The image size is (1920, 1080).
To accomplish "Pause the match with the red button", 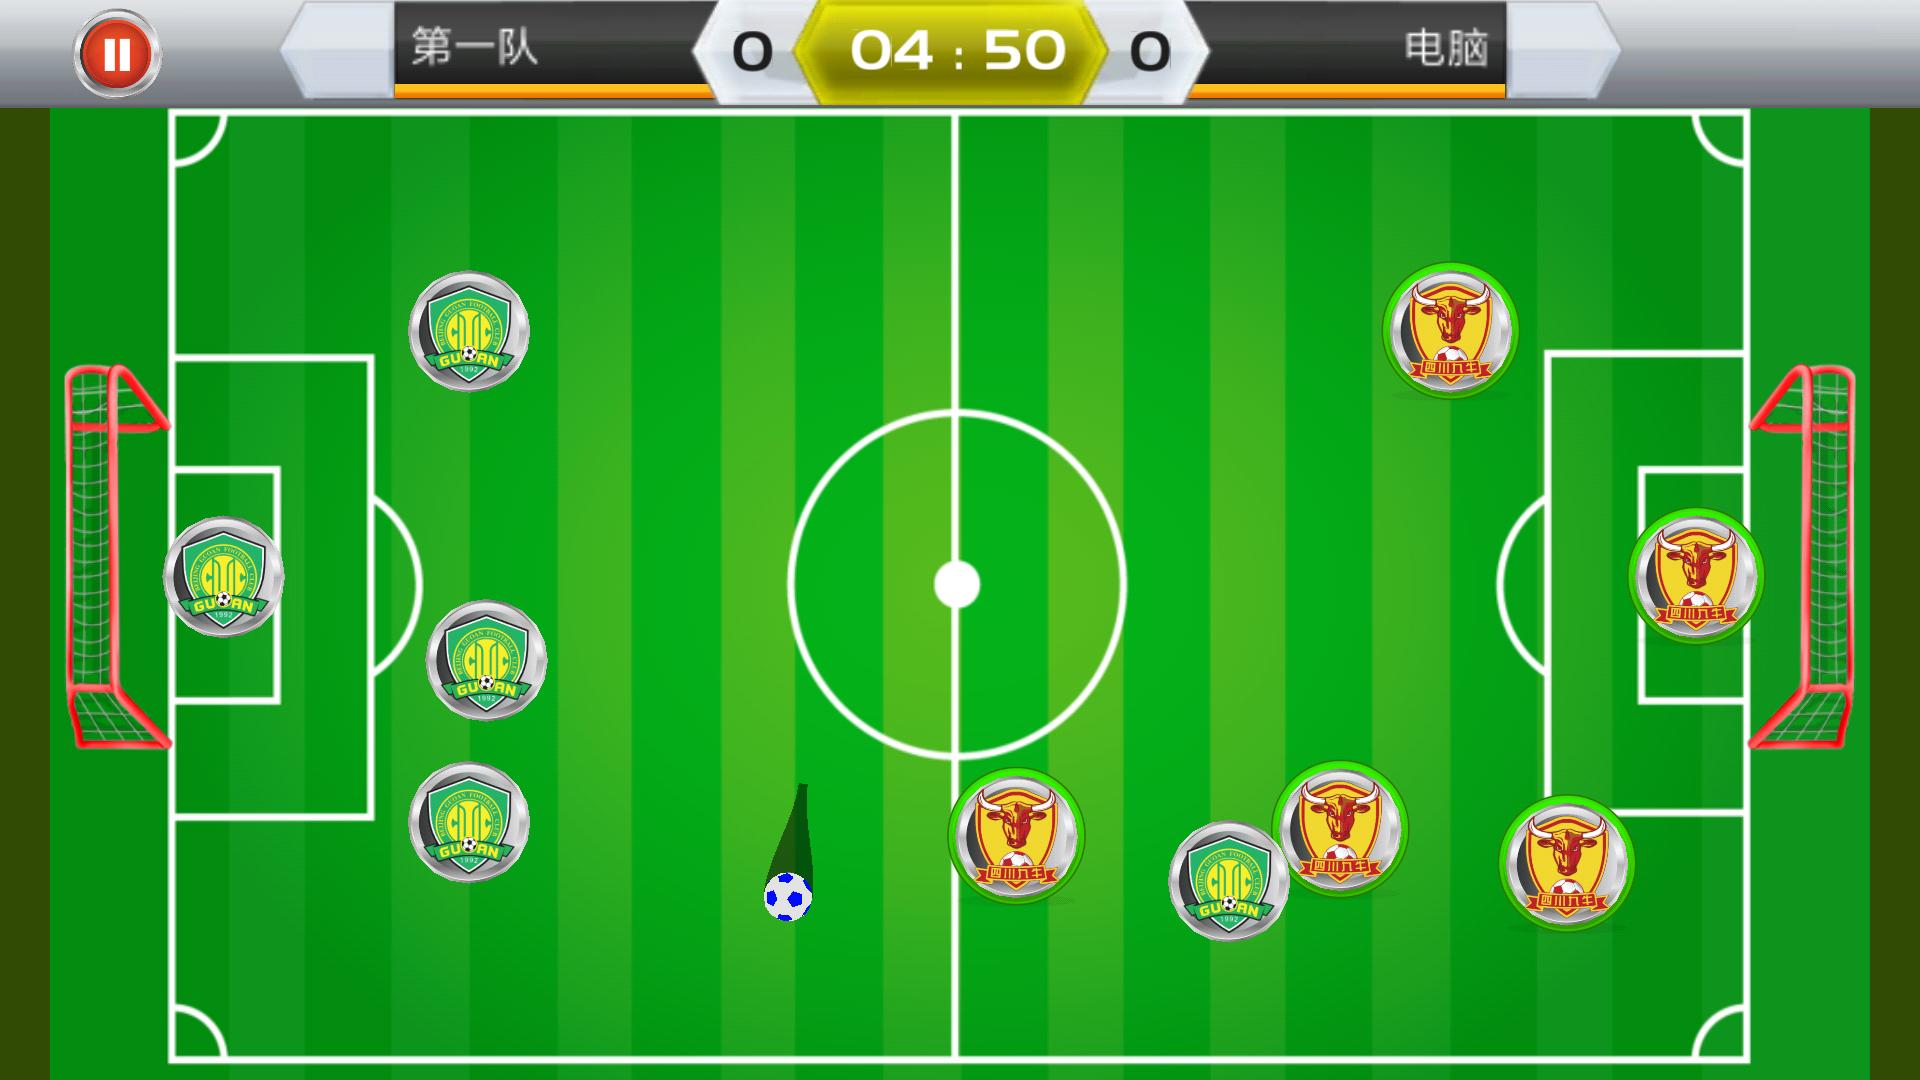I will click(x=117, y=54).
